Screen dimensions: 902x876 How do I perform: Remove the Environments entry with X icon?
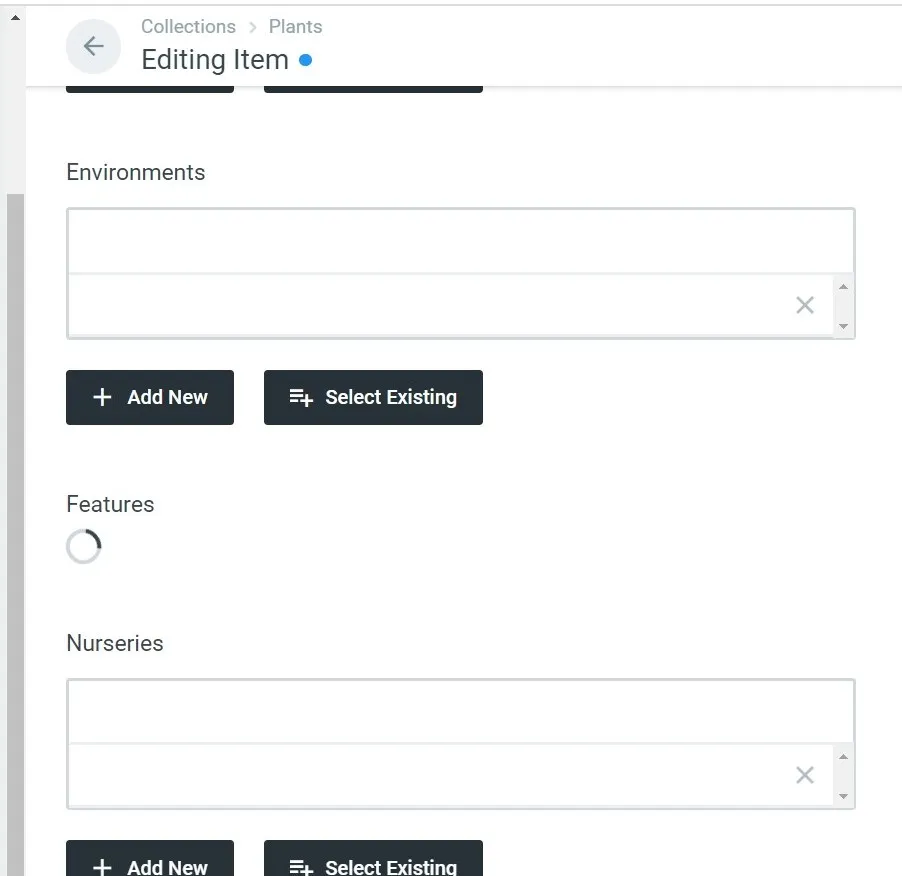[x=804, y=305]
